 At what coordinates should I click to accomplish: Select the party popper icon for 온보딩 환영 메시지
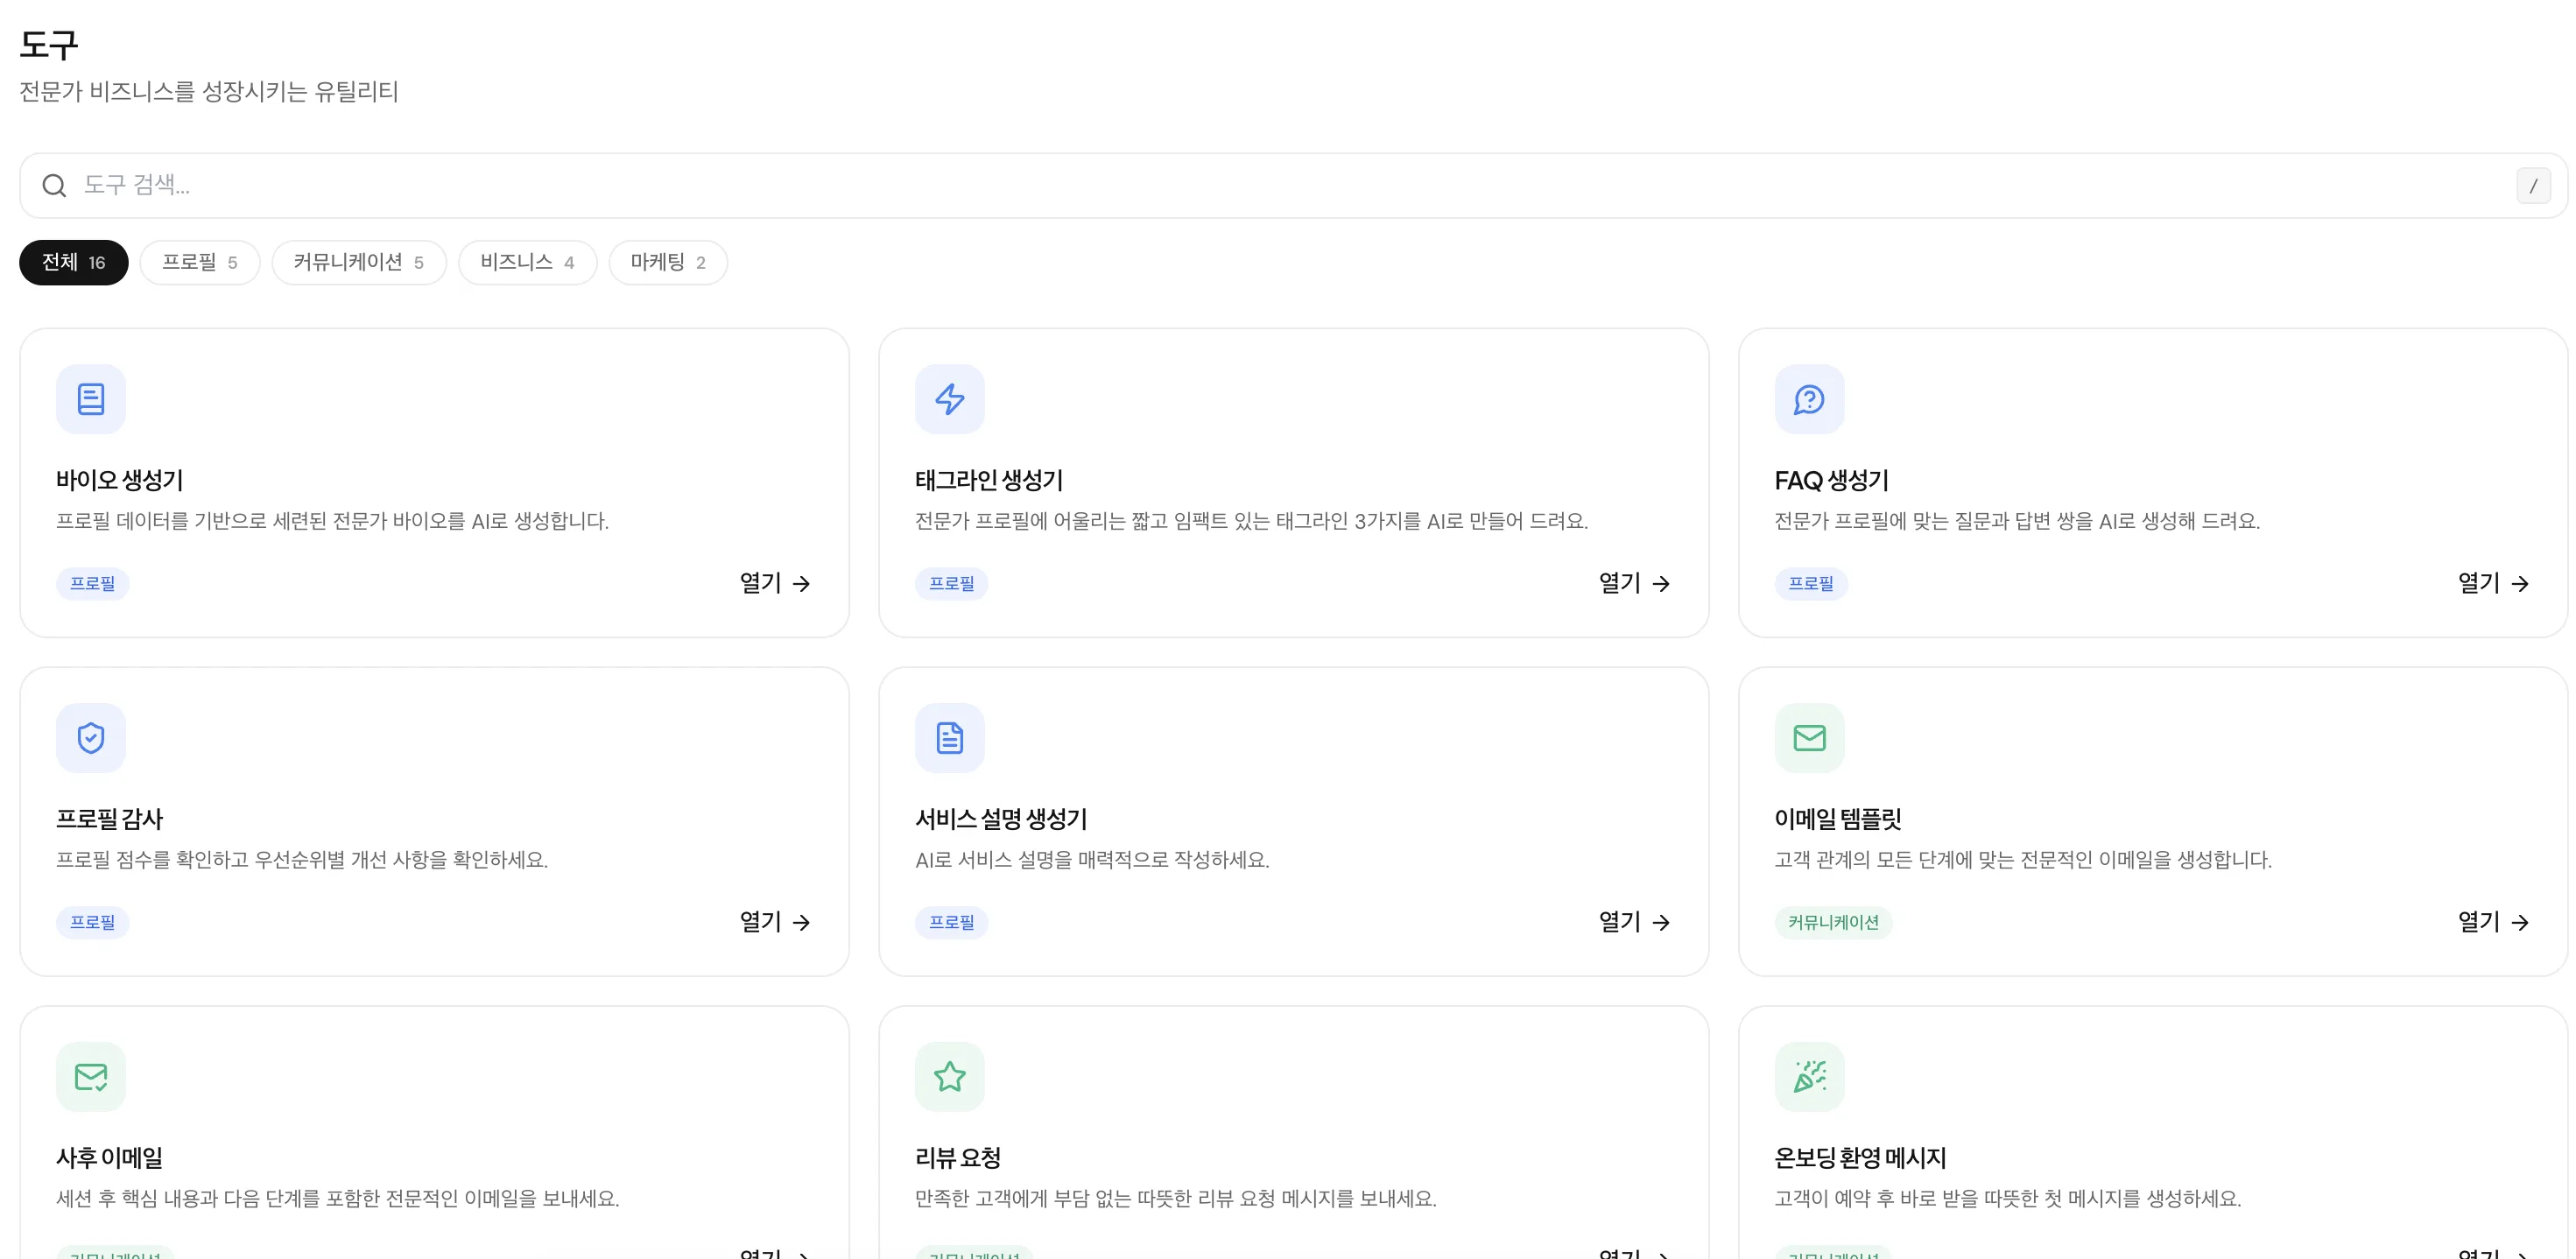coord(1808,1077)
